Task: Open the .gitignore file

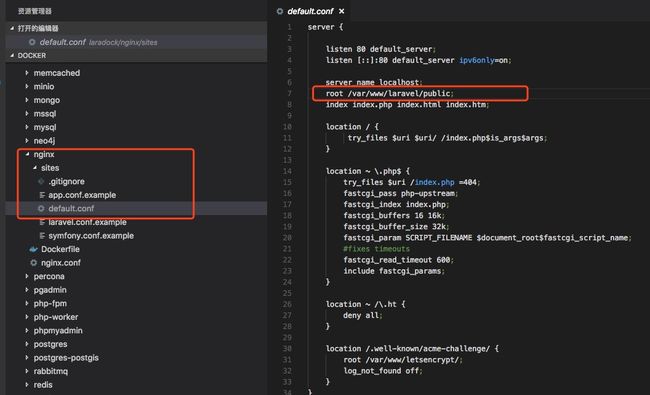Action: tap(66, 182)
